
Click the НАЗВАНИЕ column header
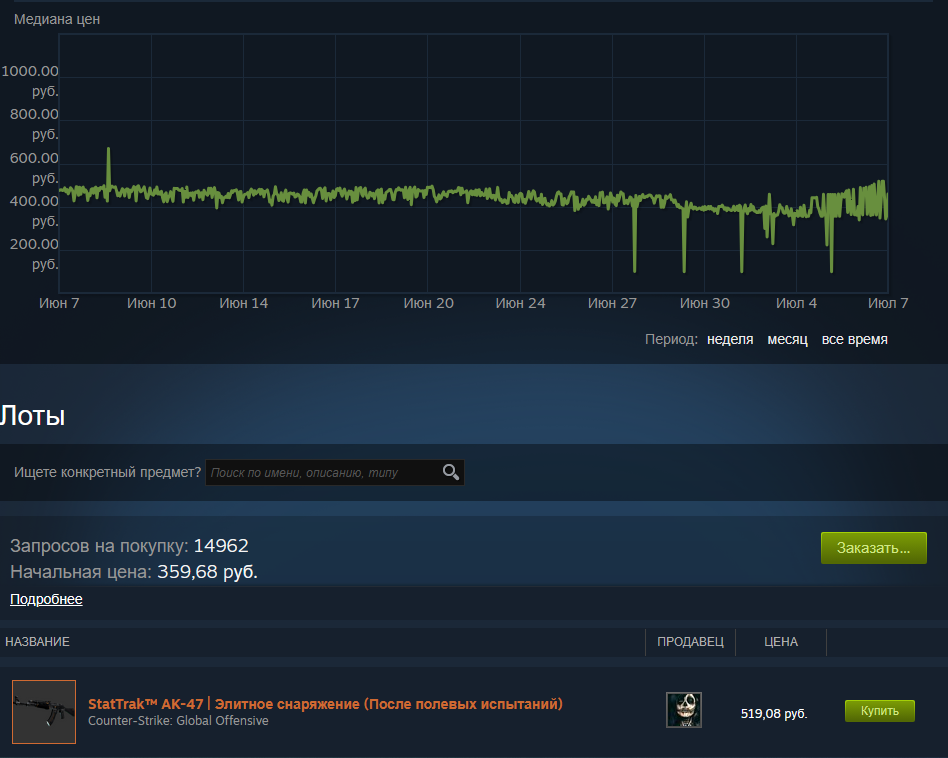37,641
